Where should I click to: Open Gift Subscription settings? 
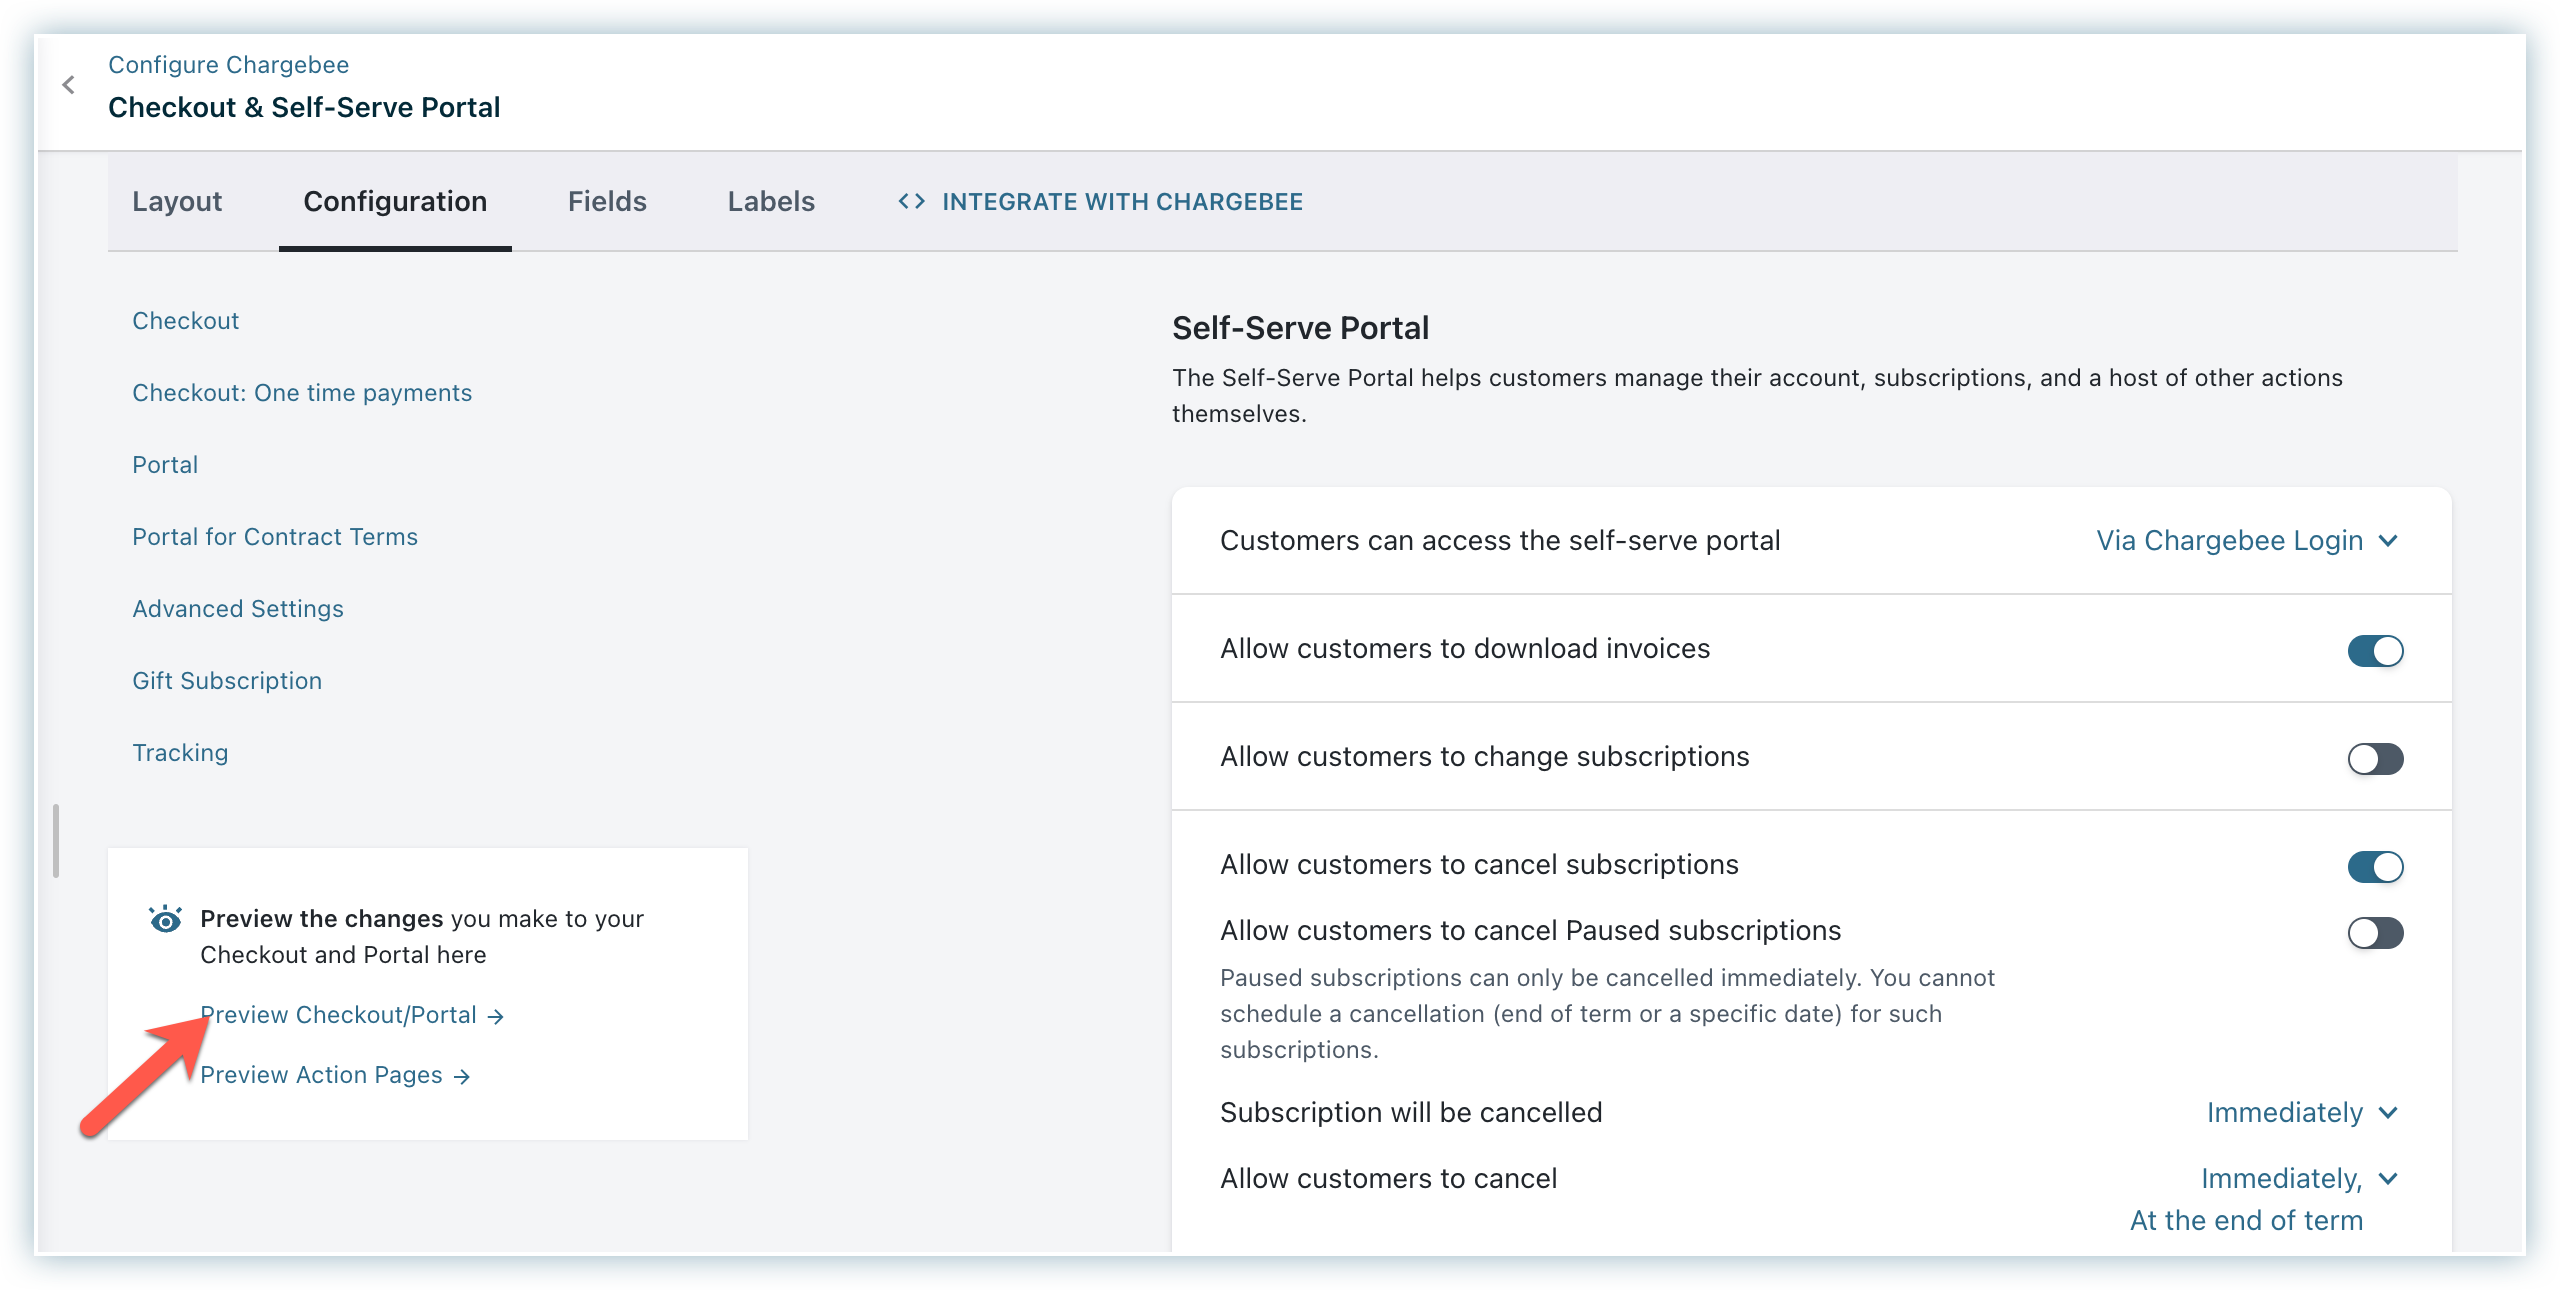pyautogui.click(x=227, y=681)
